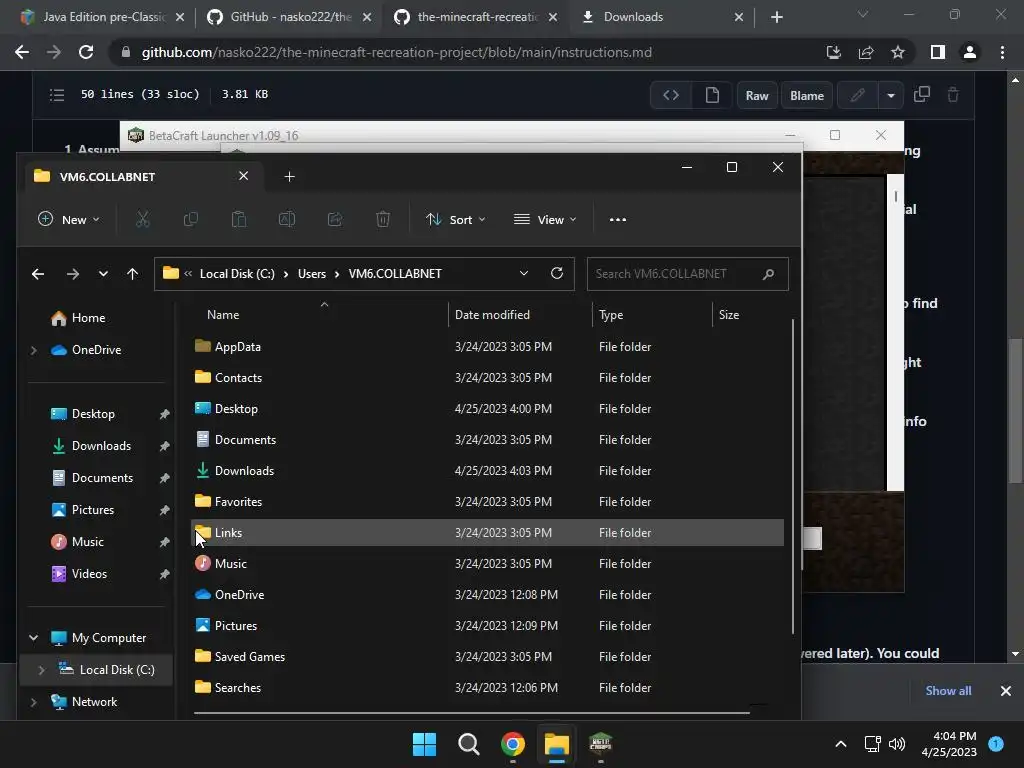This screenshot has width=1024, height=768.
Task: Click the Cut scissors icon in Explorer toolbar
Action: [x=142, y=219]
